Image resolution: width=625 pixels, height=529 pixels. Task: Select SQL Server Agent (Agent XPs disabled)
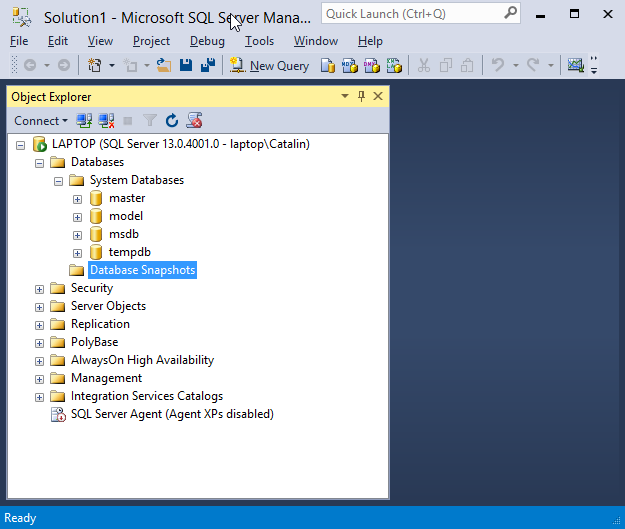point(172,414)
